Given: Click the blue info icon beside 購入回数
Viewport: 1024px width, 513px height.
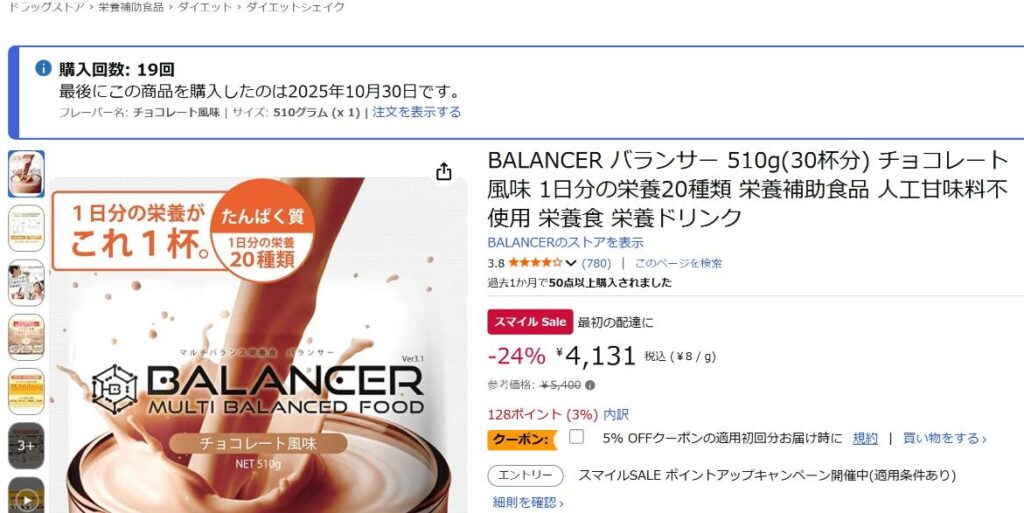Looking at the screenshot, I should click(x=43, y=68).
